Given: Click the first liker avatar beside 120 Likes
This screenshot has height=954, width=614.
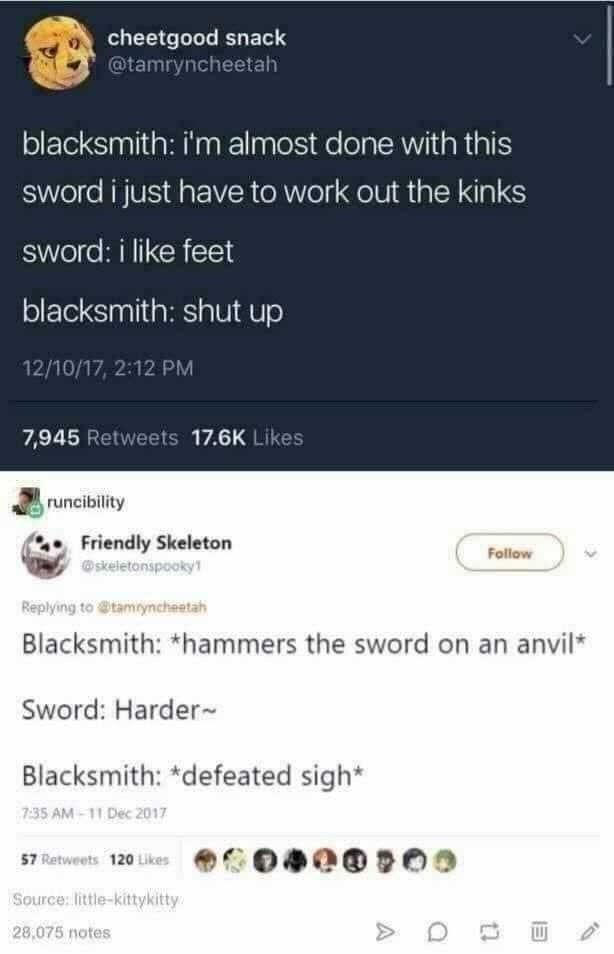Looking at the screenshot, I should tap(205, 861).
